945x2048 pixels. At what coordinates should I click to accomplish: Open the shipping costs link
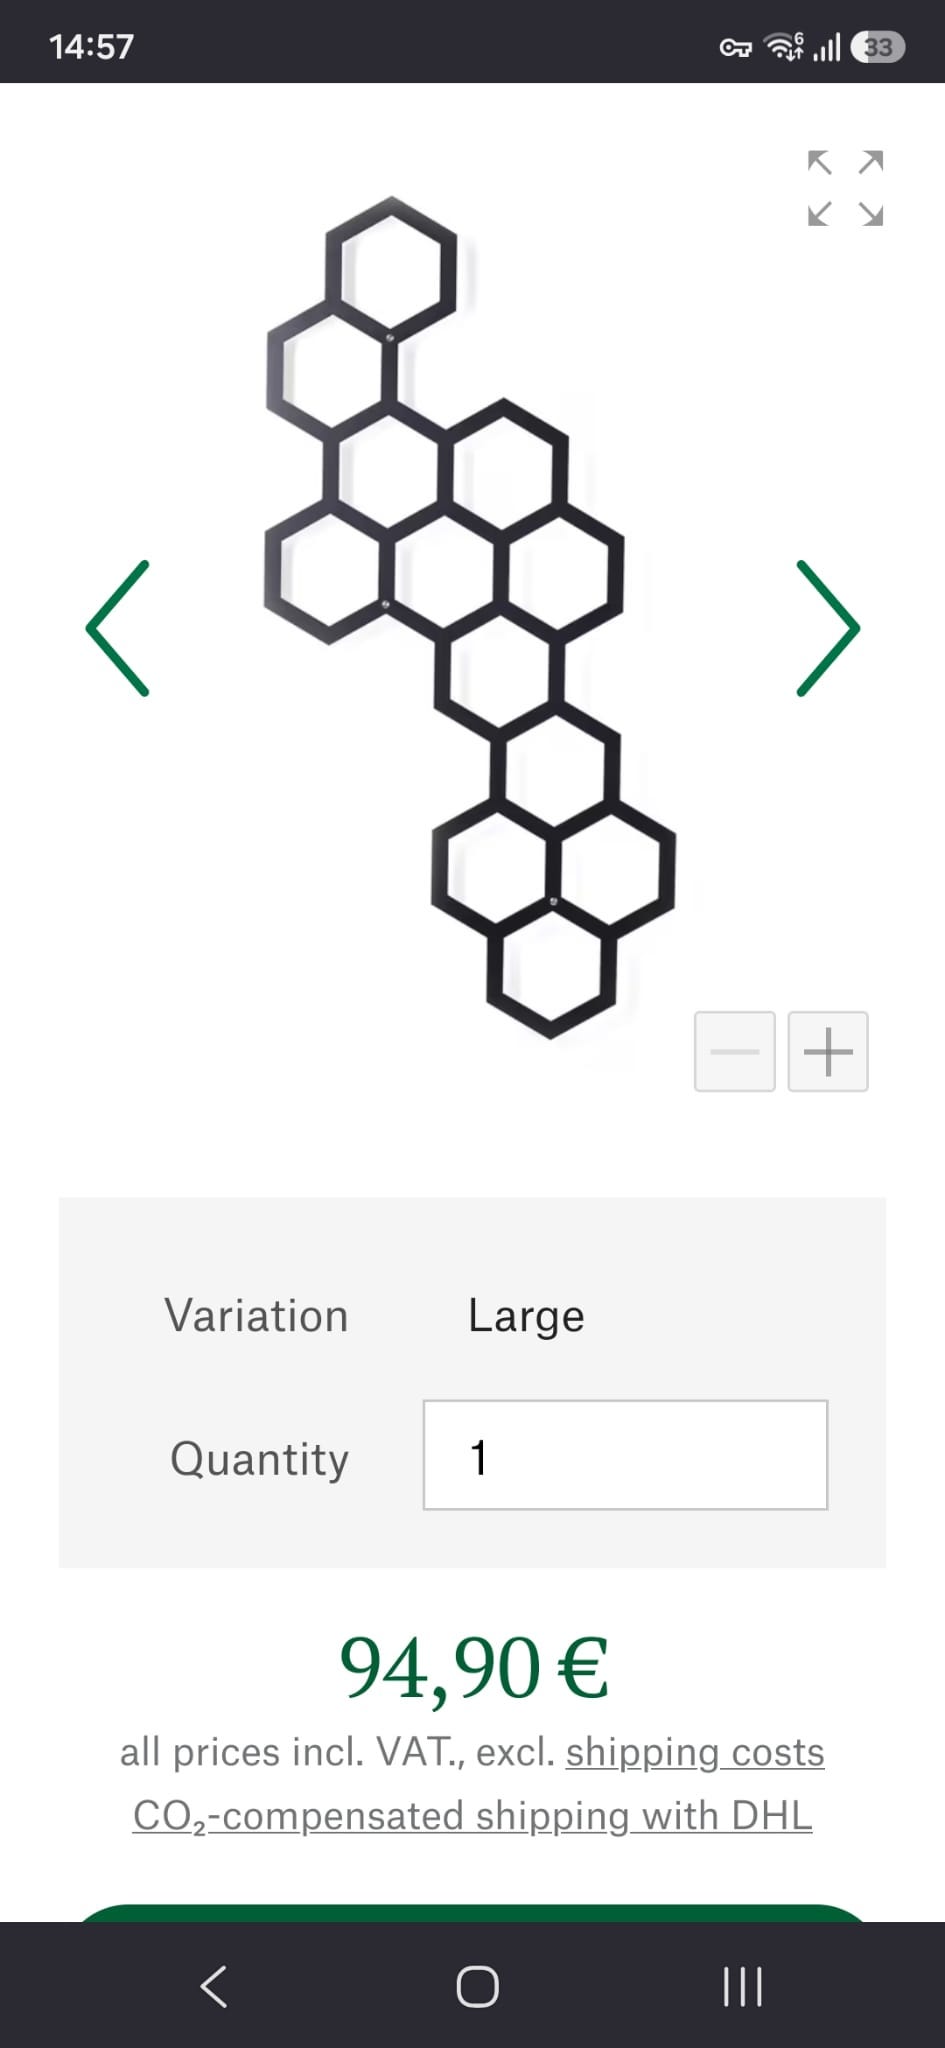click(695, 1752)
